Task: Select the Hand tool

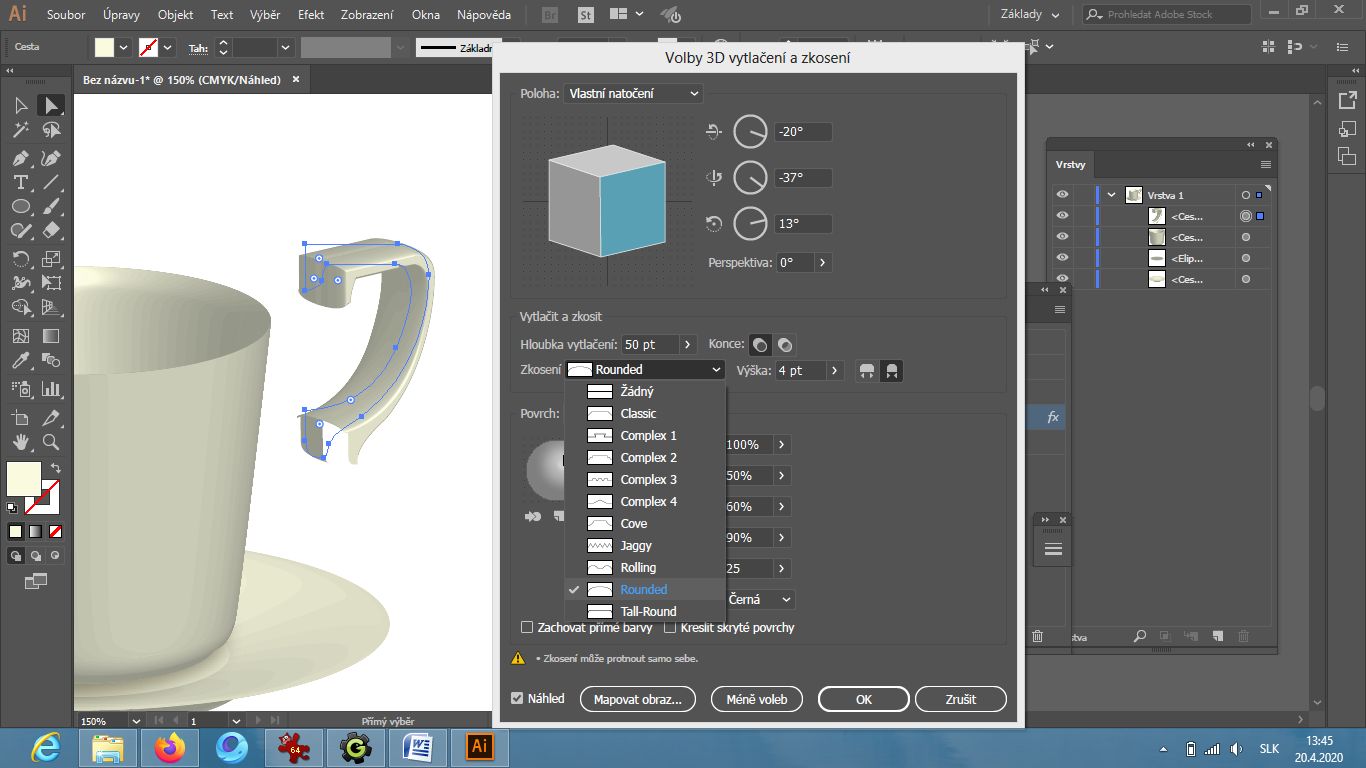Action: pos(20,442)
